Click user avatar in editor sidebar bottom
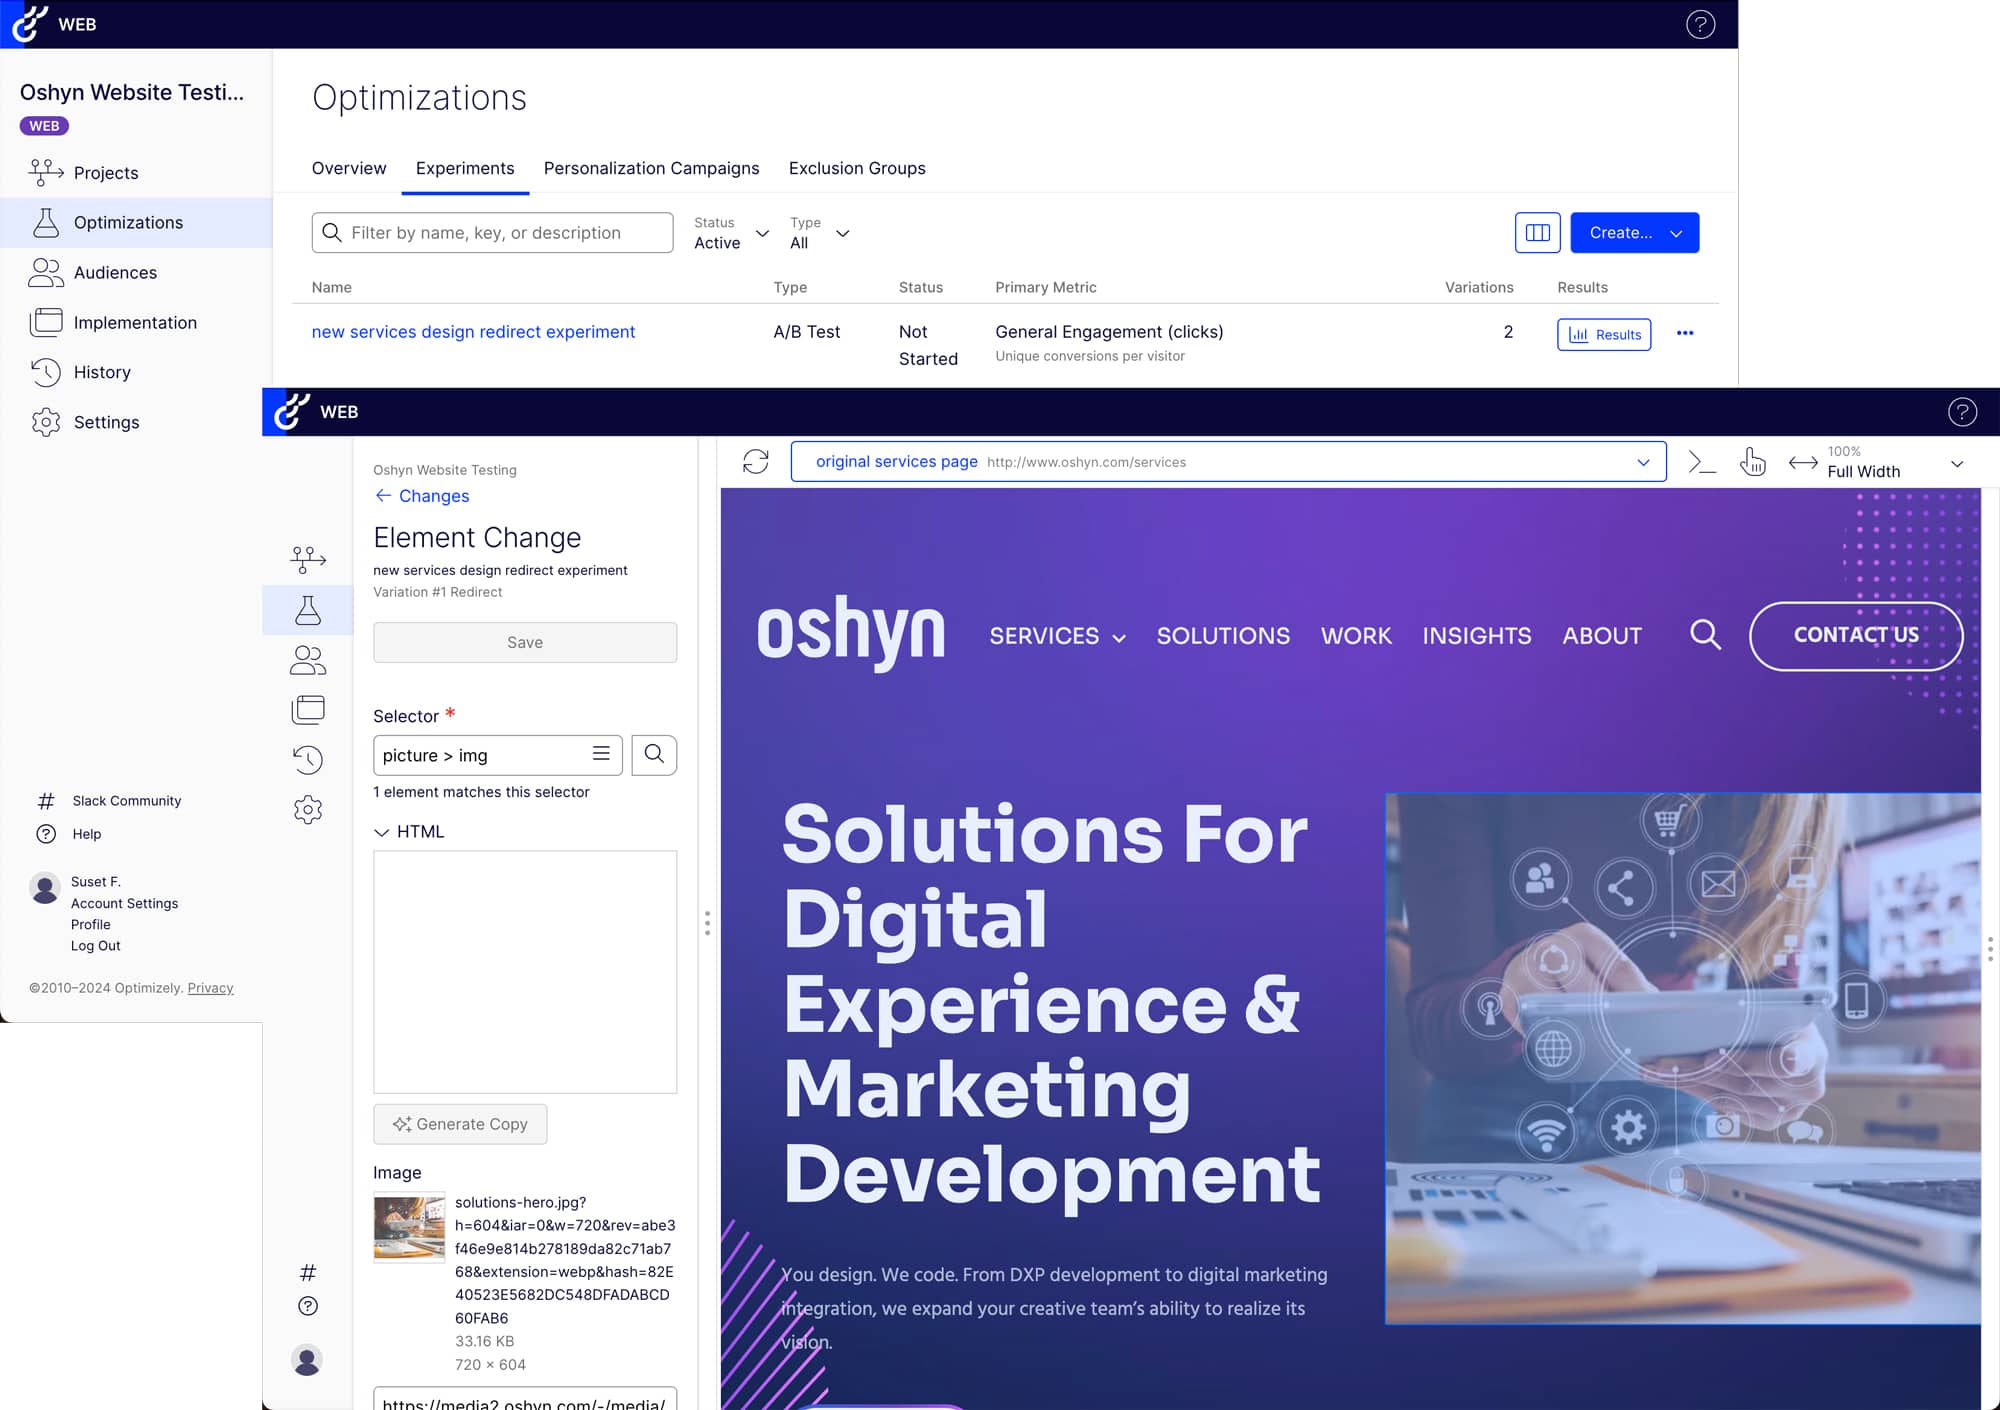Viewport: 2000px width, 1410px height. click(307, 1360)
